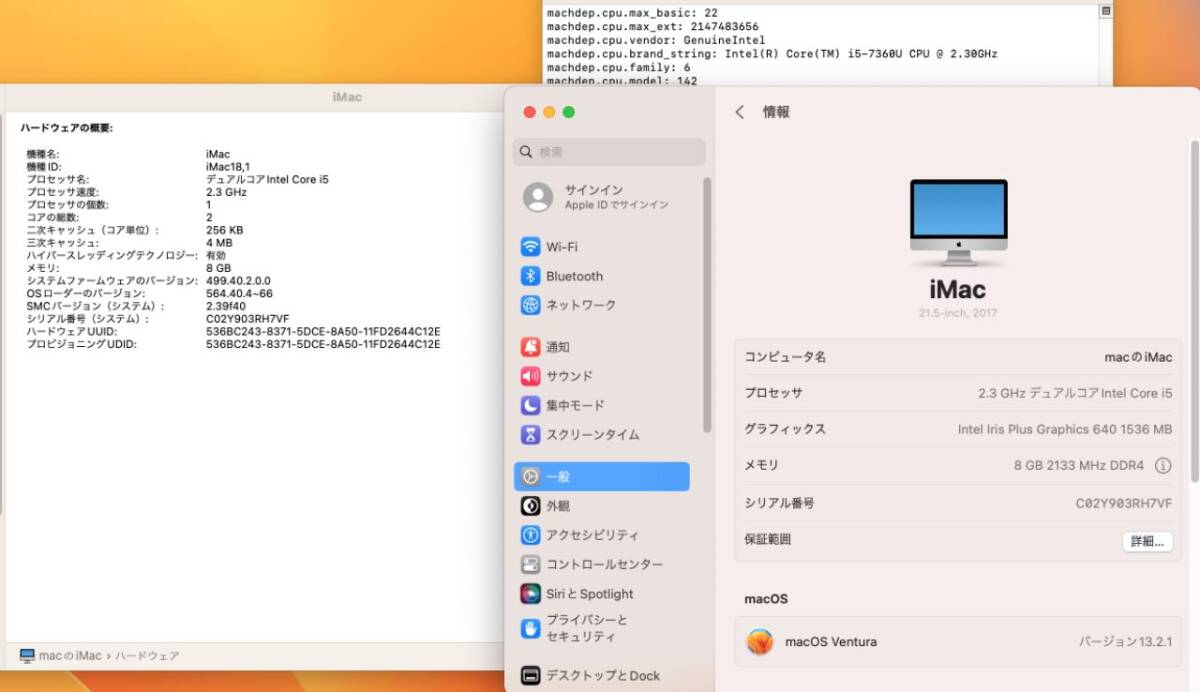The height and width of the screenshot is (692, 1200).
Task: Click the 検索 search field
Action: coord(608,151)
